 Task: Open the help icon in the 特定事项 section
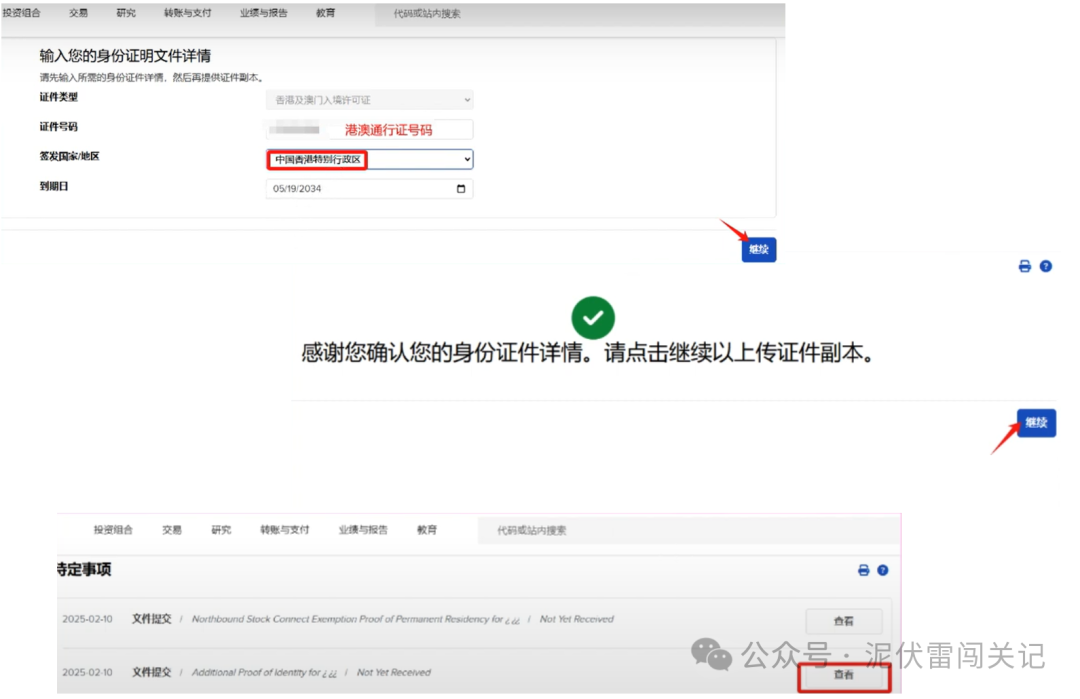(x=881, y=570)
